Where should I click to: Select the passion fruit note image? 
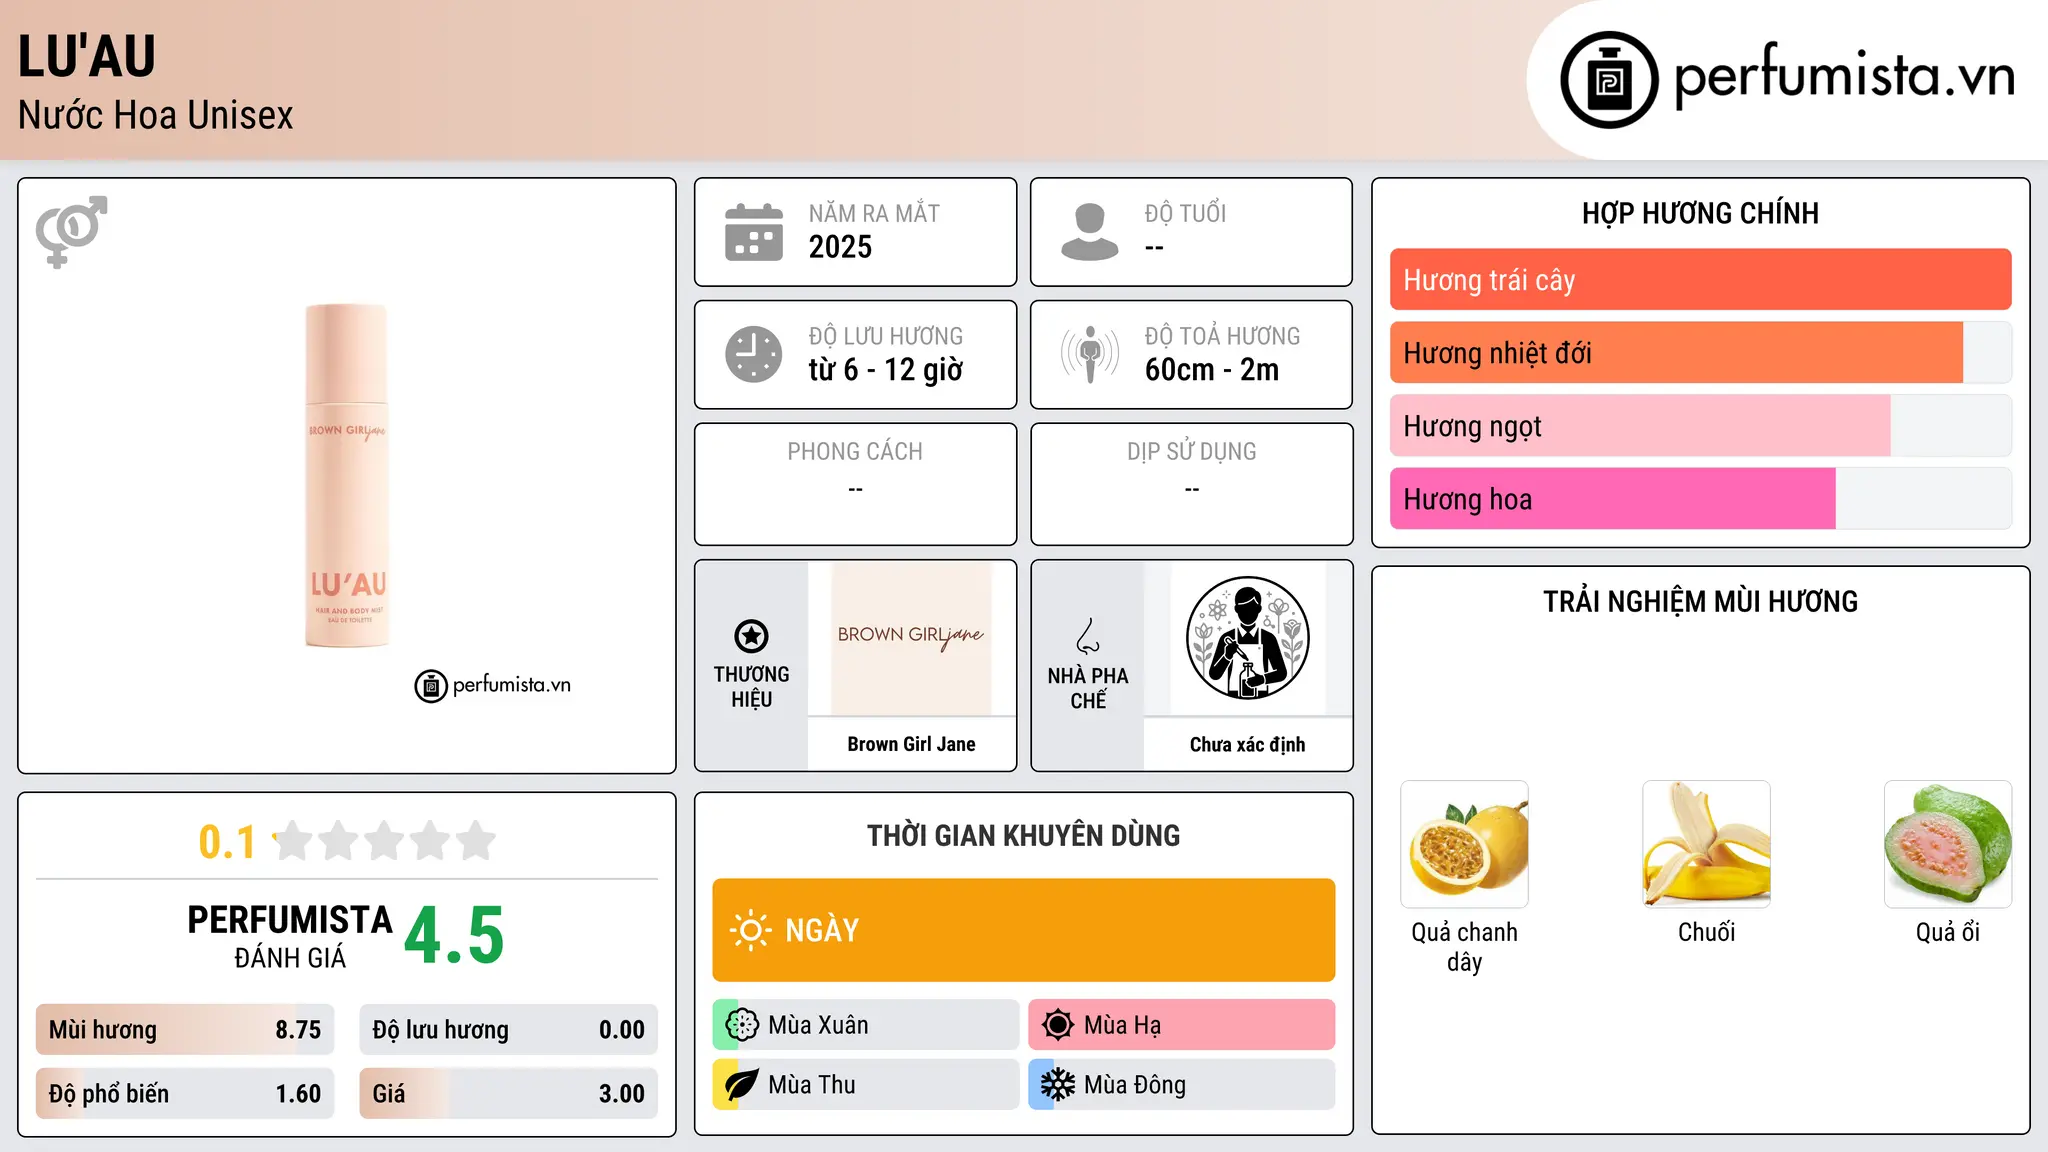[x=1464, y=844]
